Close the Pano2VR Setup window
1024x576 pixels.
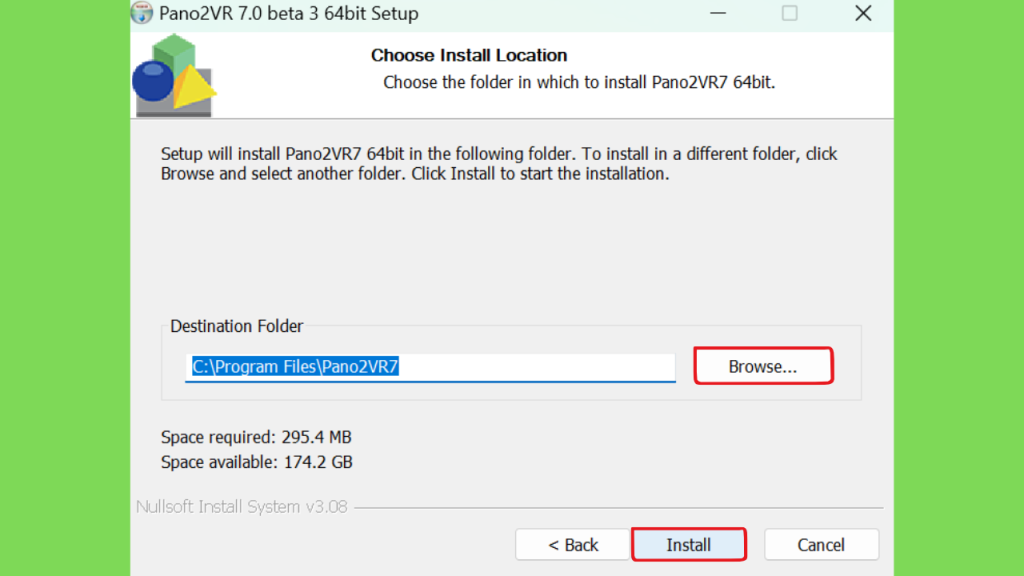tap(863, 13)
